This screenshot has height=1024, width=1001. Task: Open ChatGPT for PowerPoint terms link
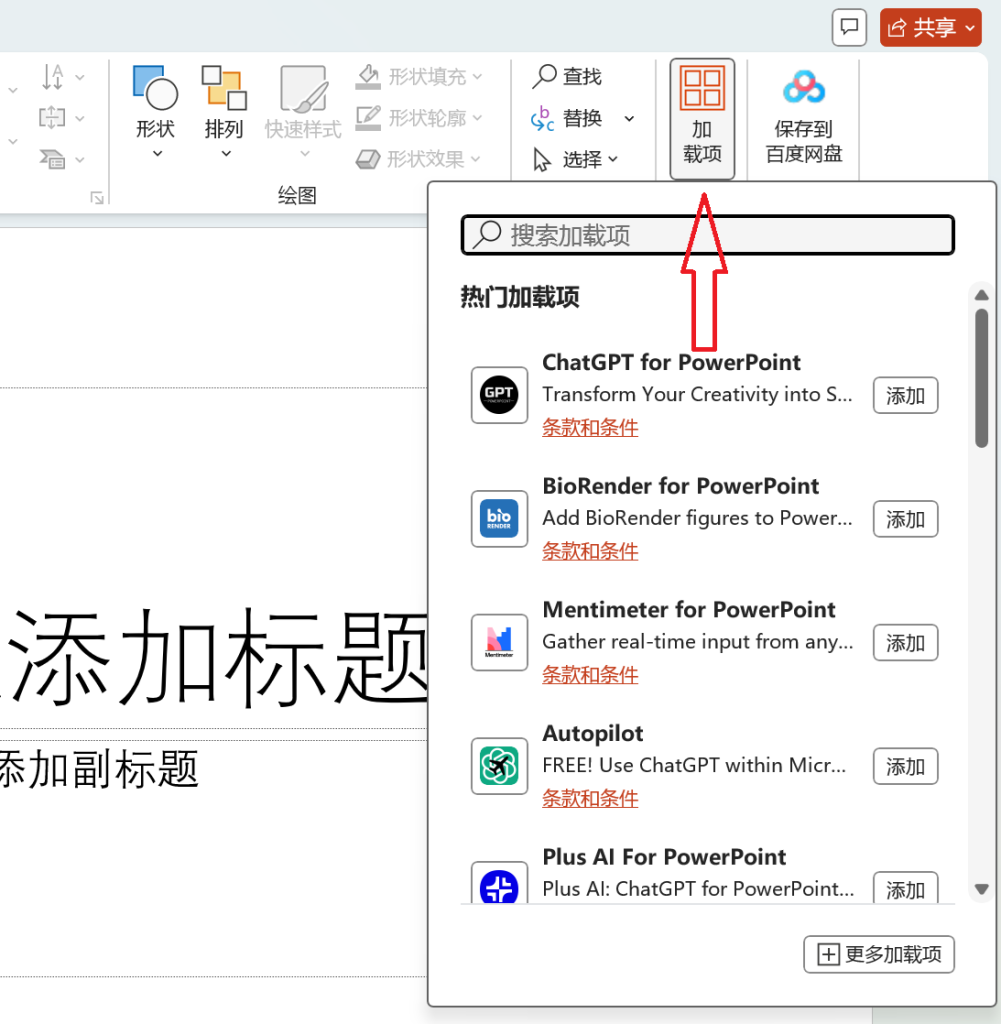click(590, 428)
